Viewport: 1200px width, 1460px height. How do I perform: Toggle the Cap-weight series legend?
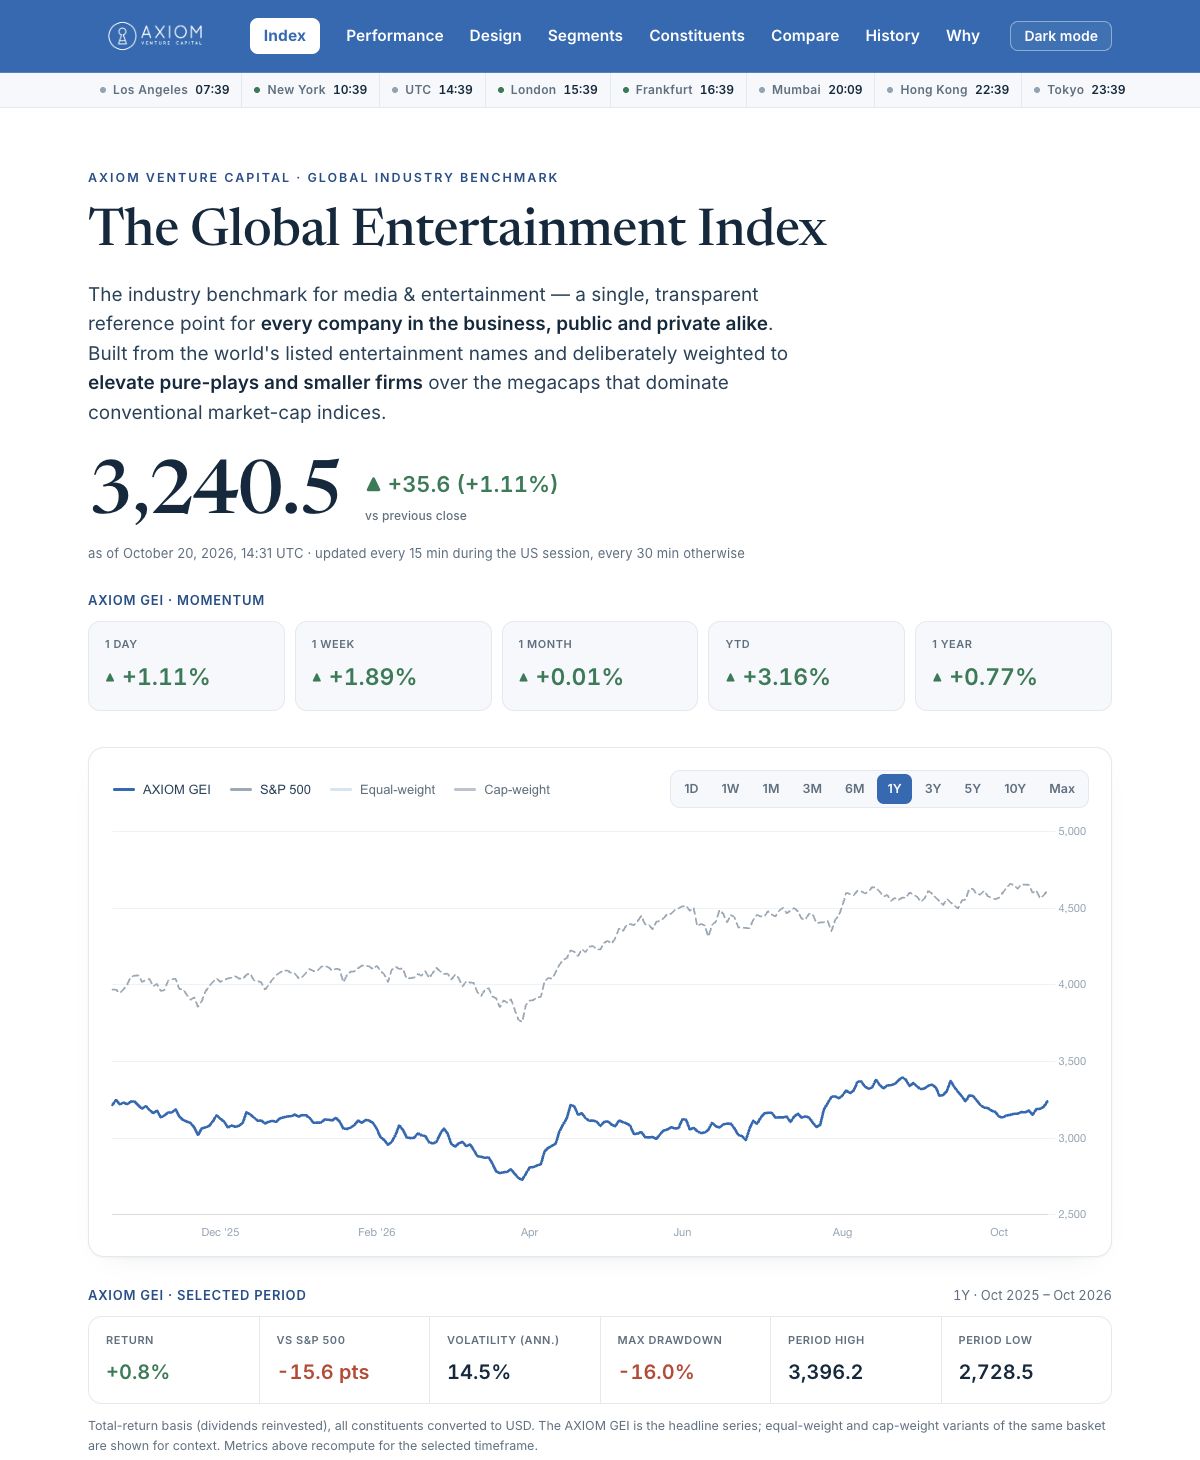point(502,790)
